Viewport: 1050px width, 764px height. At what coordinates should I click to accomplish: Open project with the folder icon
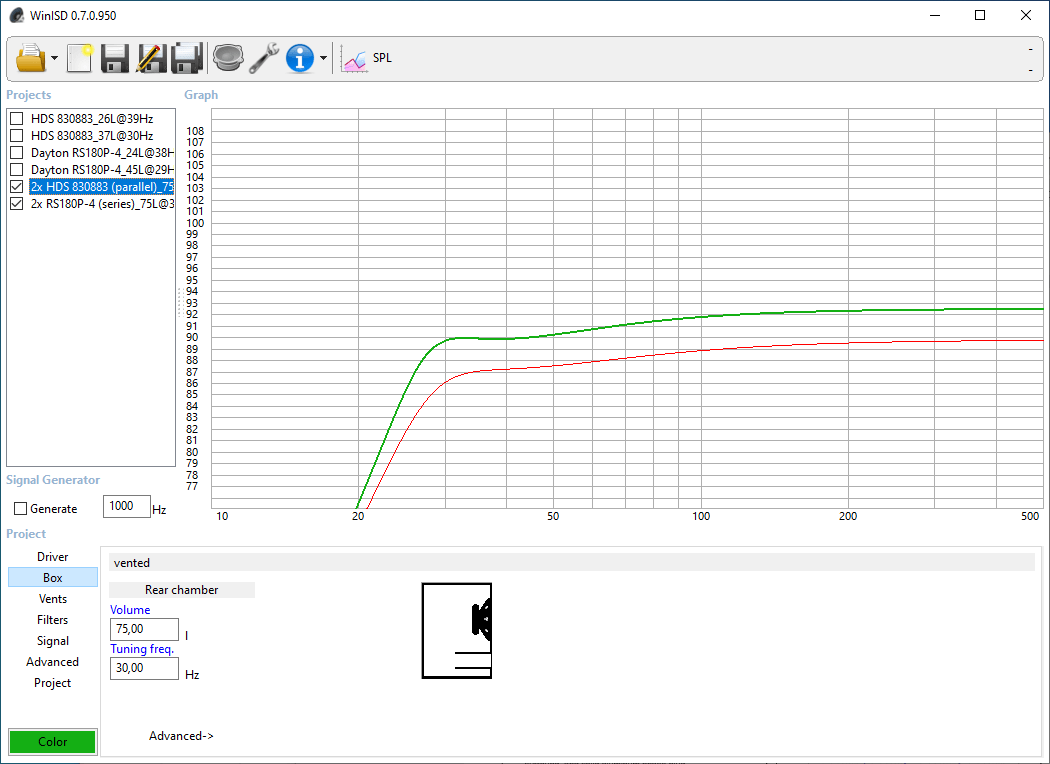coord(31,58)
